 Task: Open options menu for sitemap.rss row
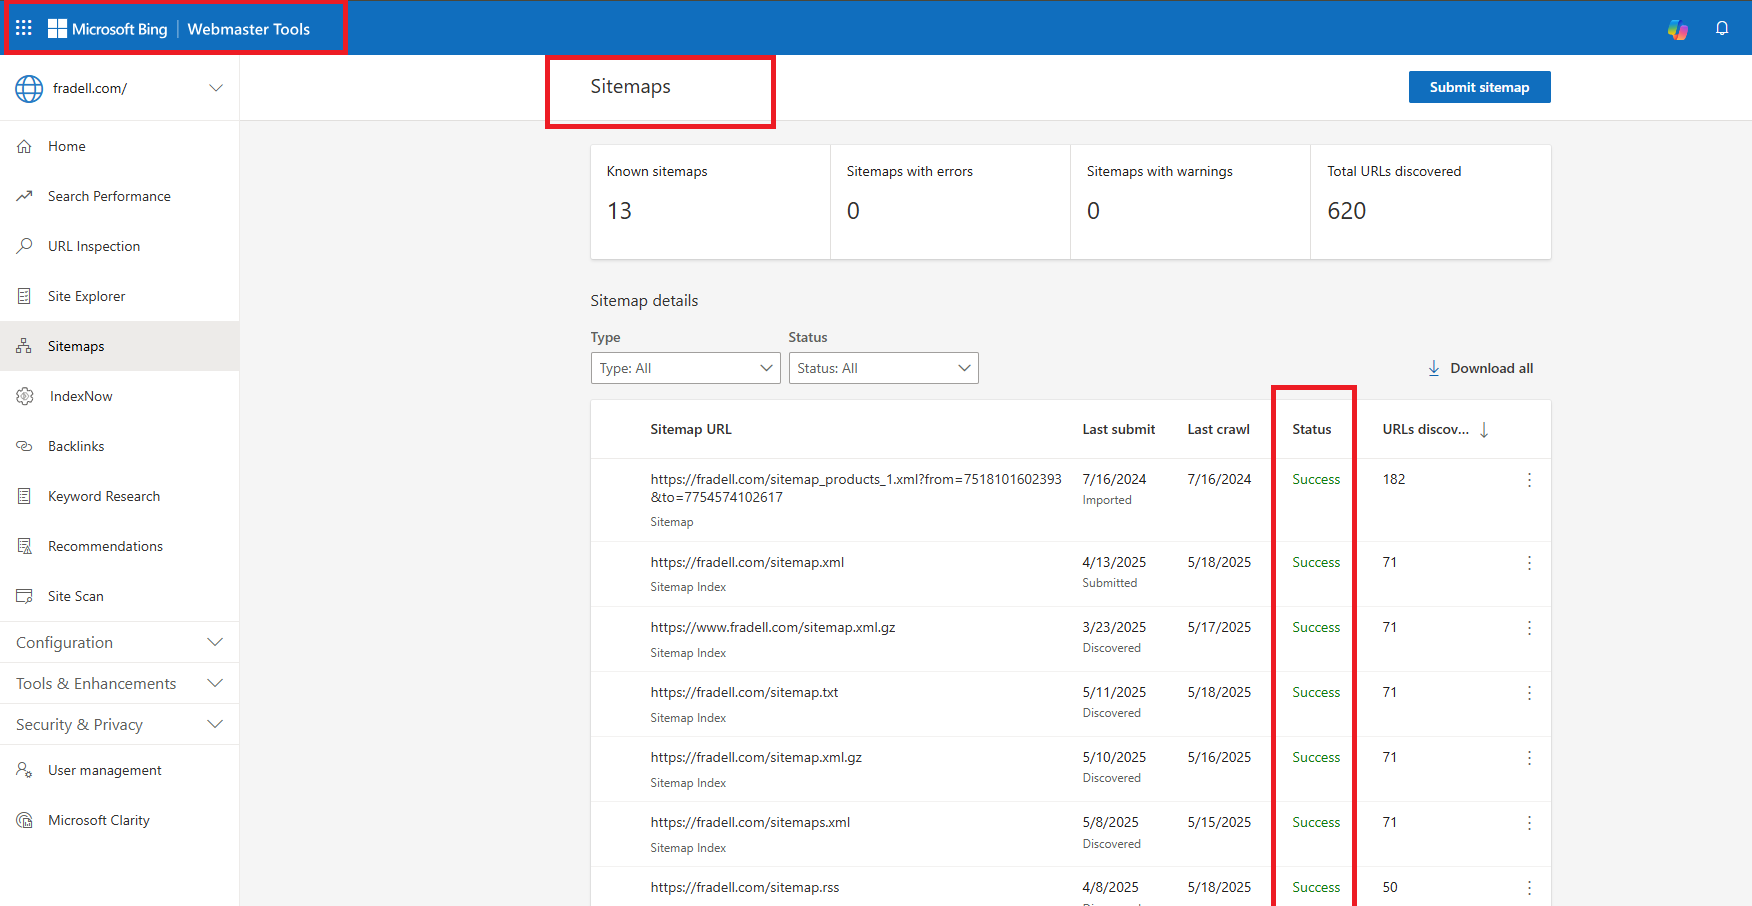click(1529, 887)
